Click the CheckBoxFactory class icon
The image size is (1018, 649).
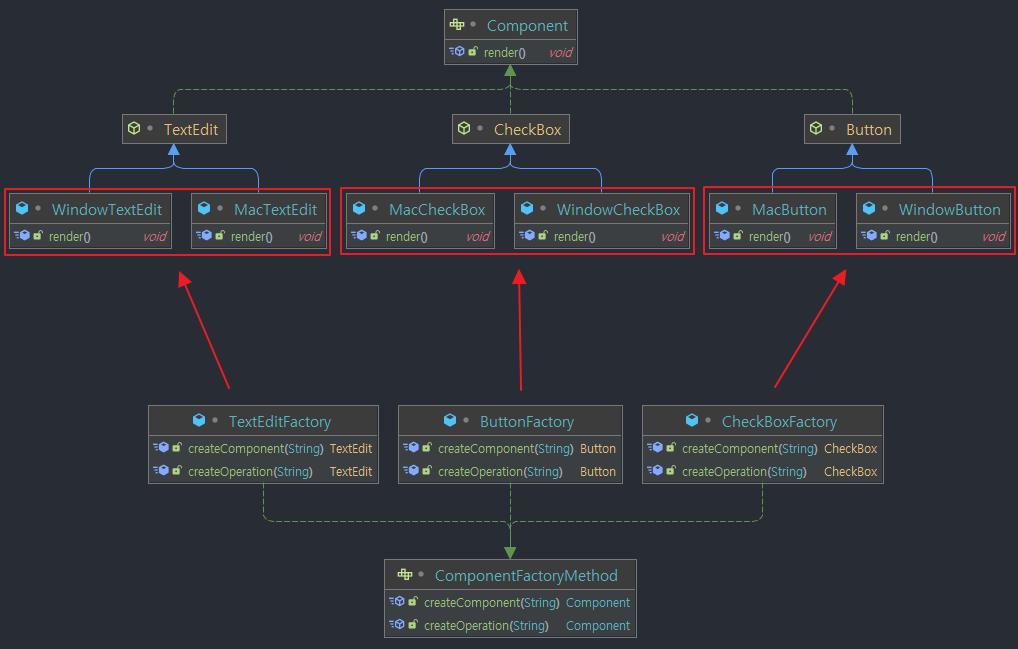(x=692, y=420)
